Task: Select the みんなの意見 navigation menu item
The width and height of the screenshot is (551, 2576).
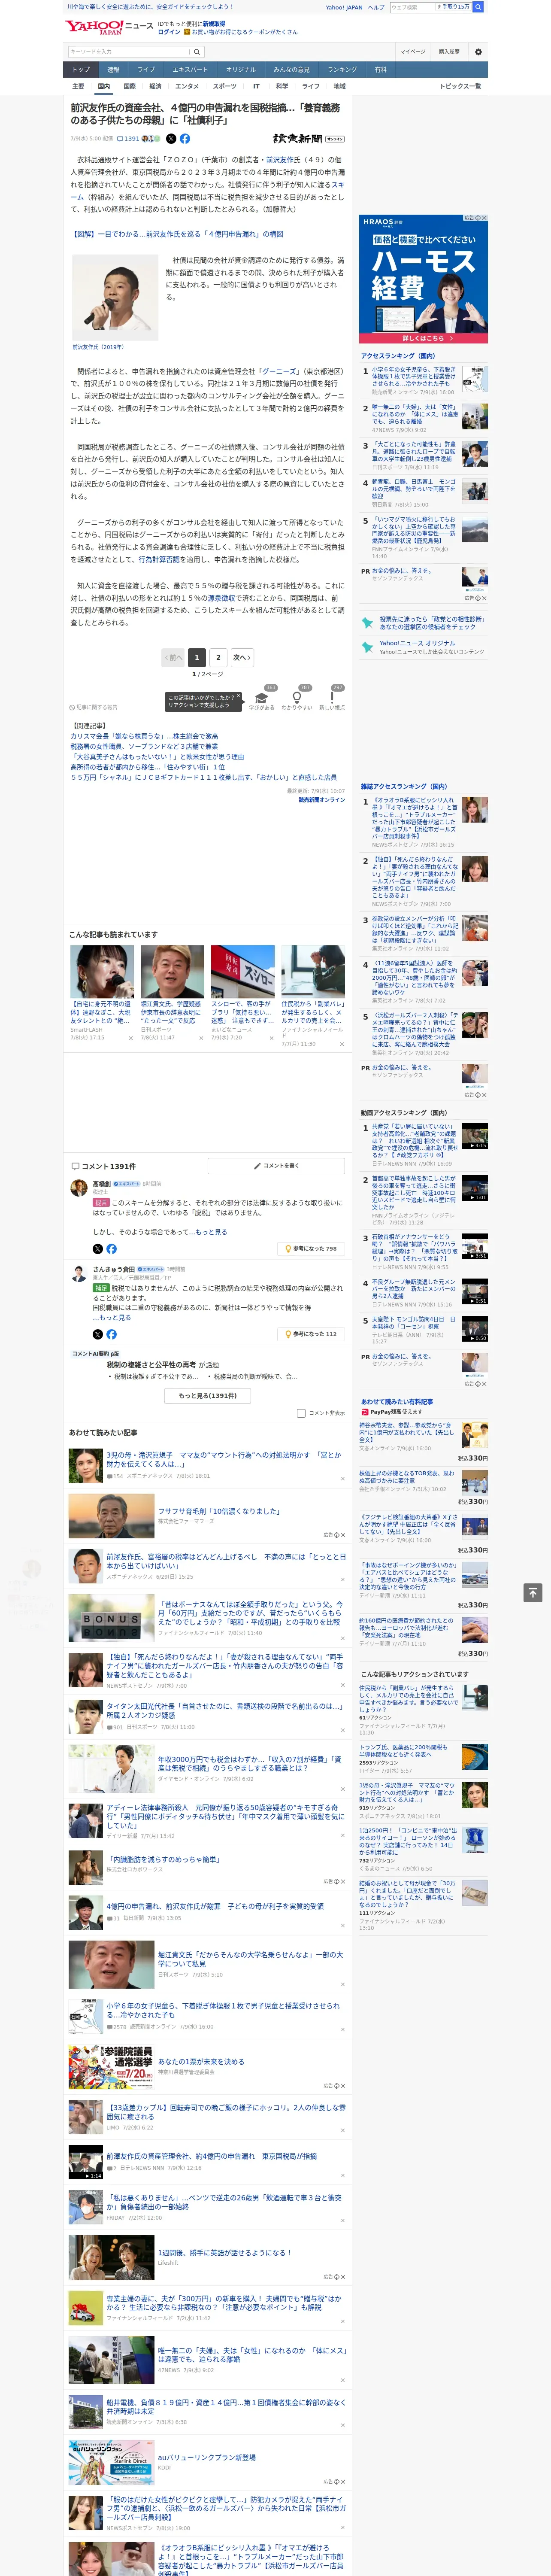Action: [x=291, y=70]
